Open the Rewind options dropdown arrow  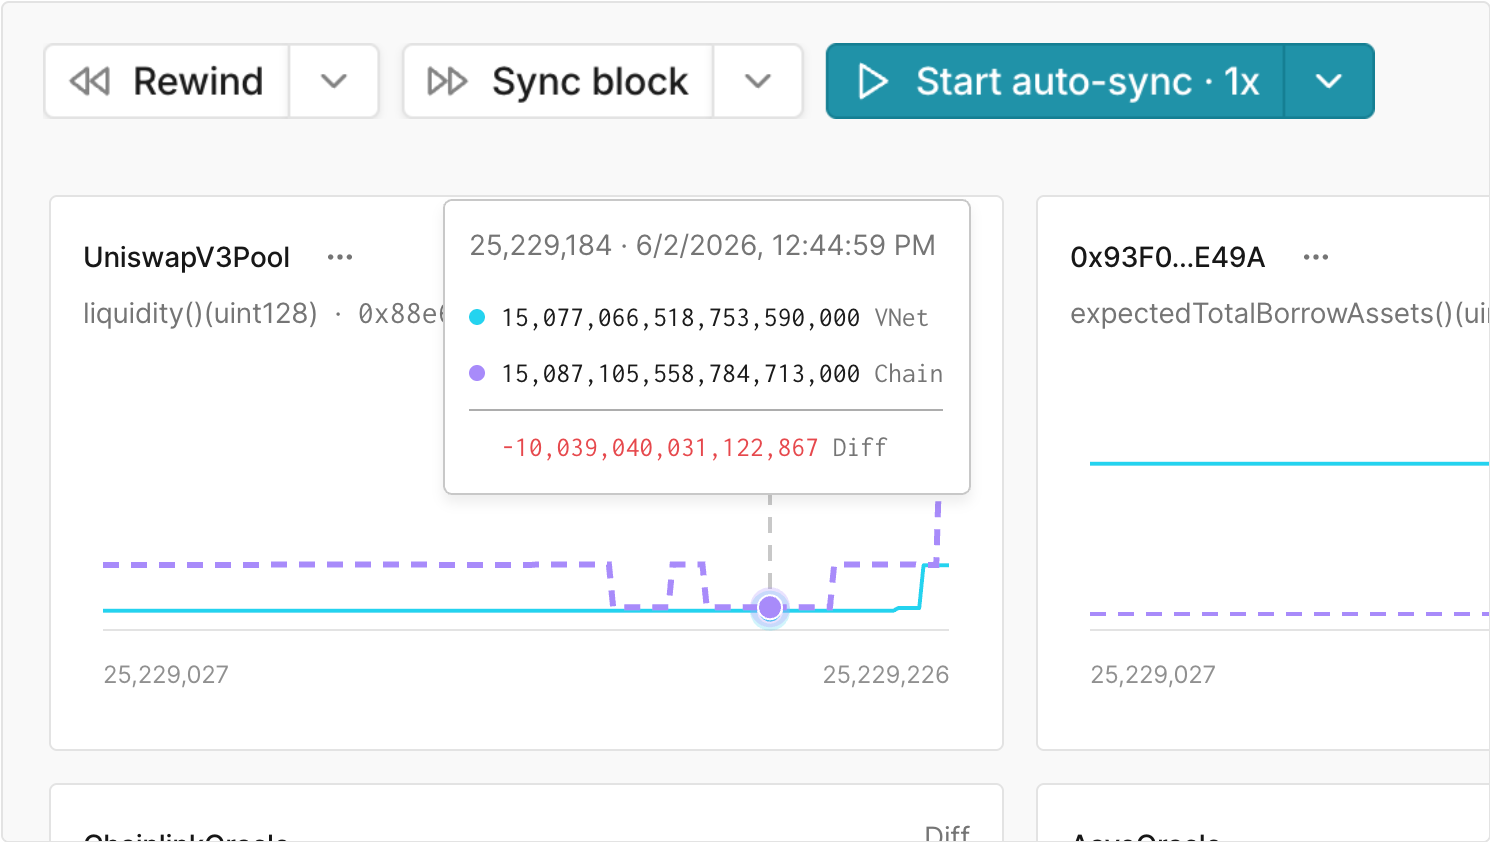pos(334,81)
